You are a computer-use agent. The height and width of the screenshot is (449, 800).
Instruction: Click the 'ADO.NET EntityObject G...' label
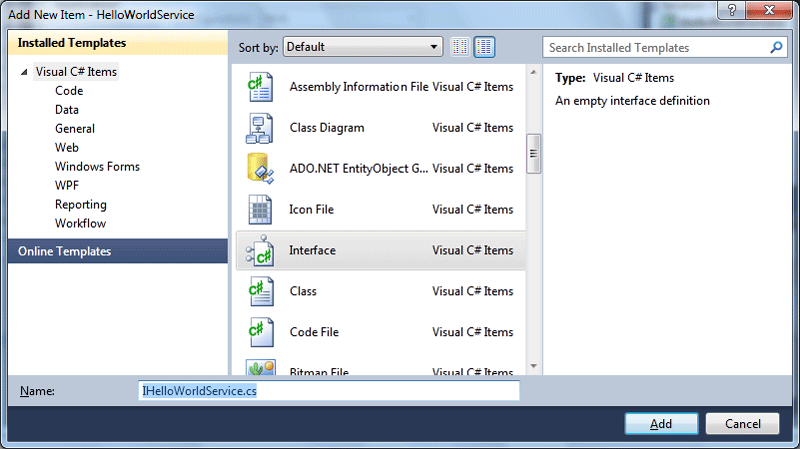click(x=359, y=169)
